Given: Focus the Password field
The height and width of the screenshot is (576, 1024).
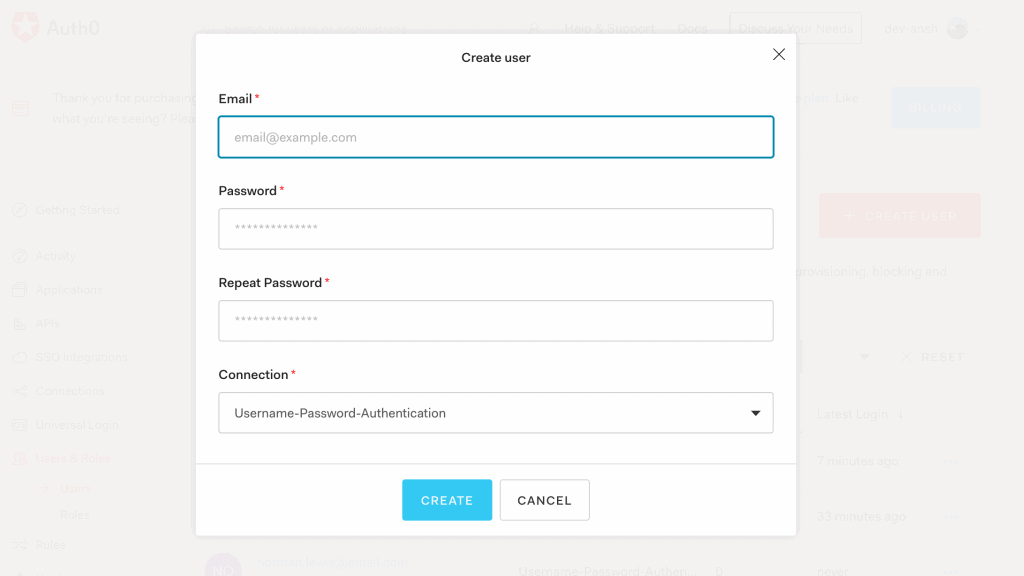Looking at the screenshot, I should (x=496, y=229).
